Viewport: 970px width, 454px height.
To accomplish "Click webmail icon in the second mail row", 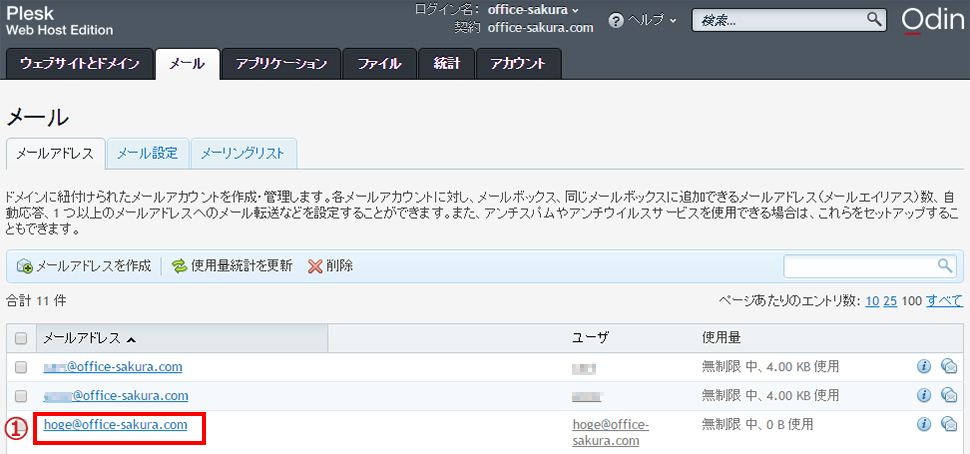I will point(949,395).
